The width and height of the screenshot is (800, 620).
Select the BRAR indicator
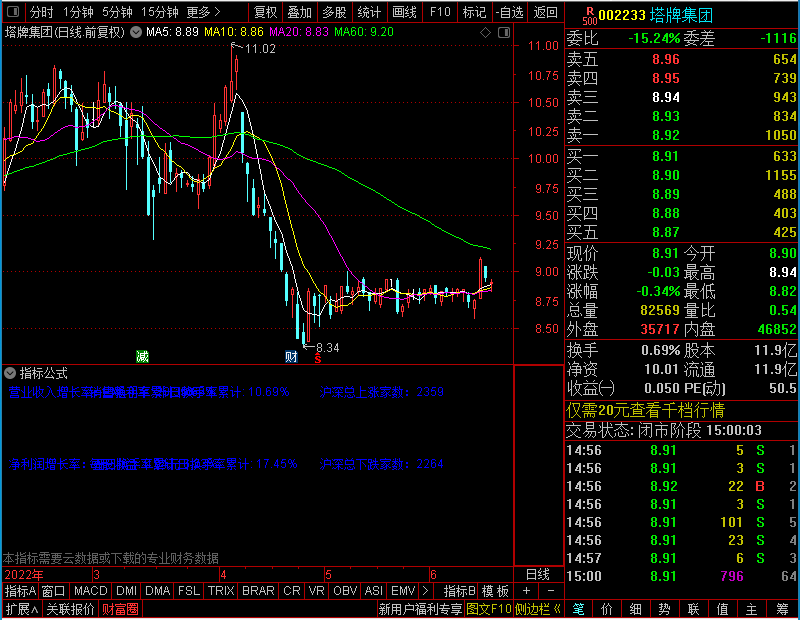[258, 591]
